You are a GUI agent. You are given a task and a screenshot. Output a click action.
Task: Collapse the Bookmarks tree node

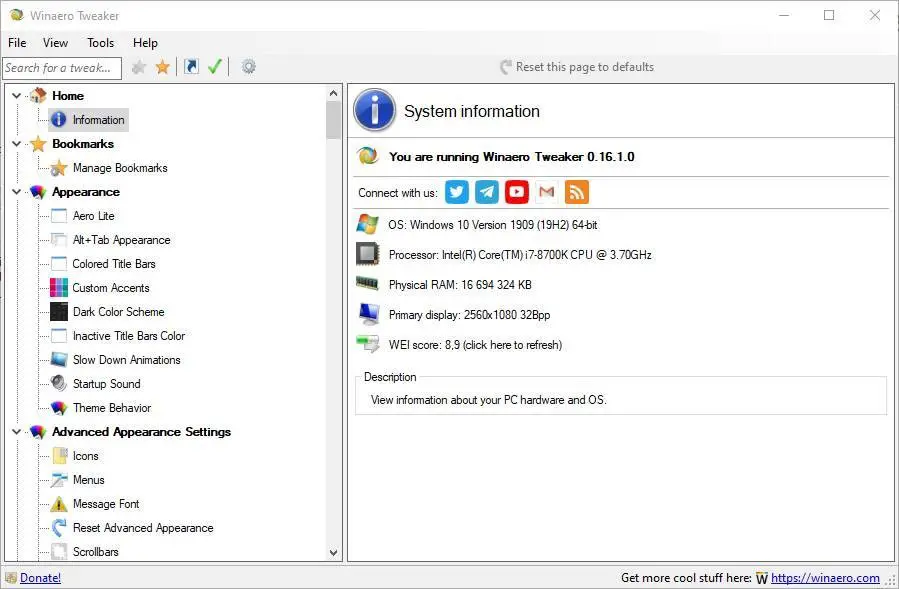pos(17,144)
